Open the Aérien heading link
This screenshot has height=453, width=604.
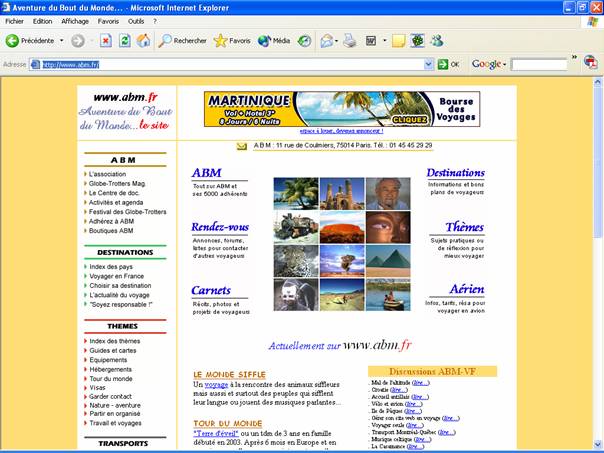pos(466,289)
